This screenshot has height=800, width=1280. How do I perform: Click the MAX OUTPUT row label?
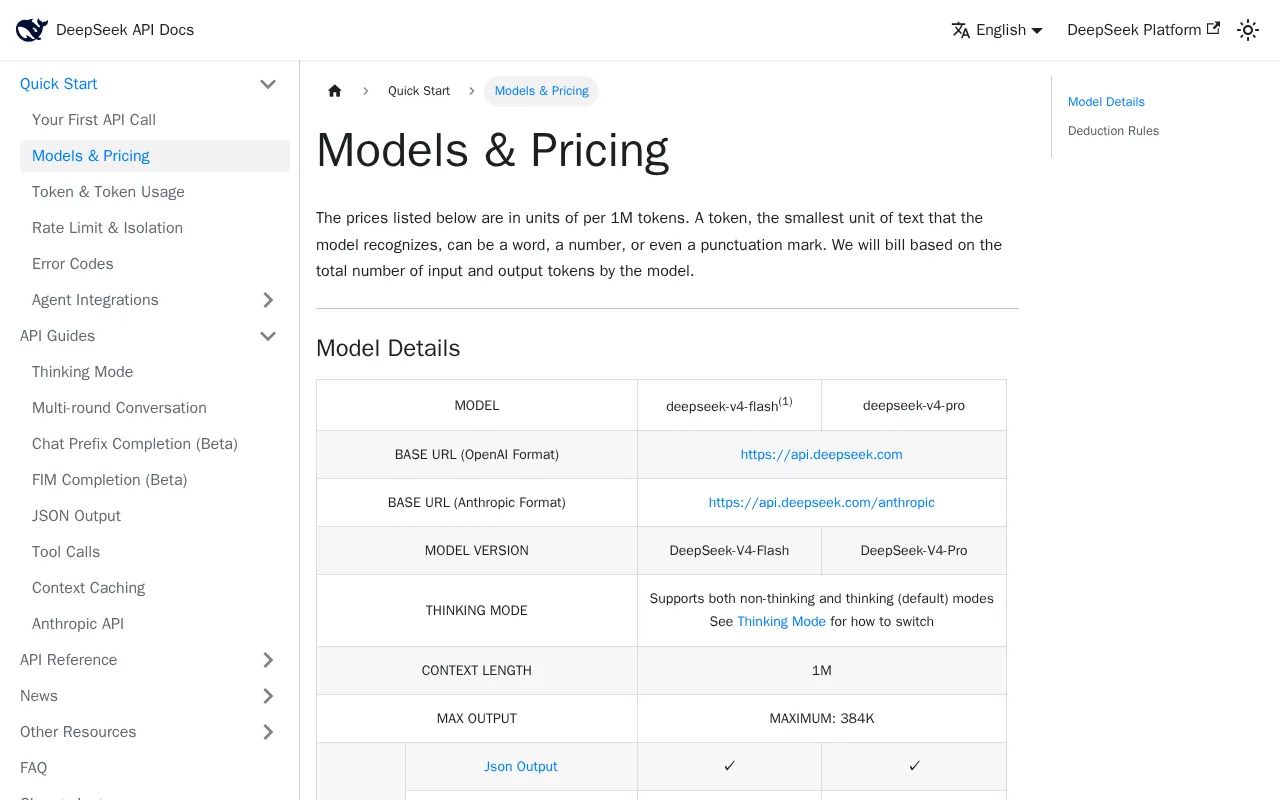pos(477,718)
